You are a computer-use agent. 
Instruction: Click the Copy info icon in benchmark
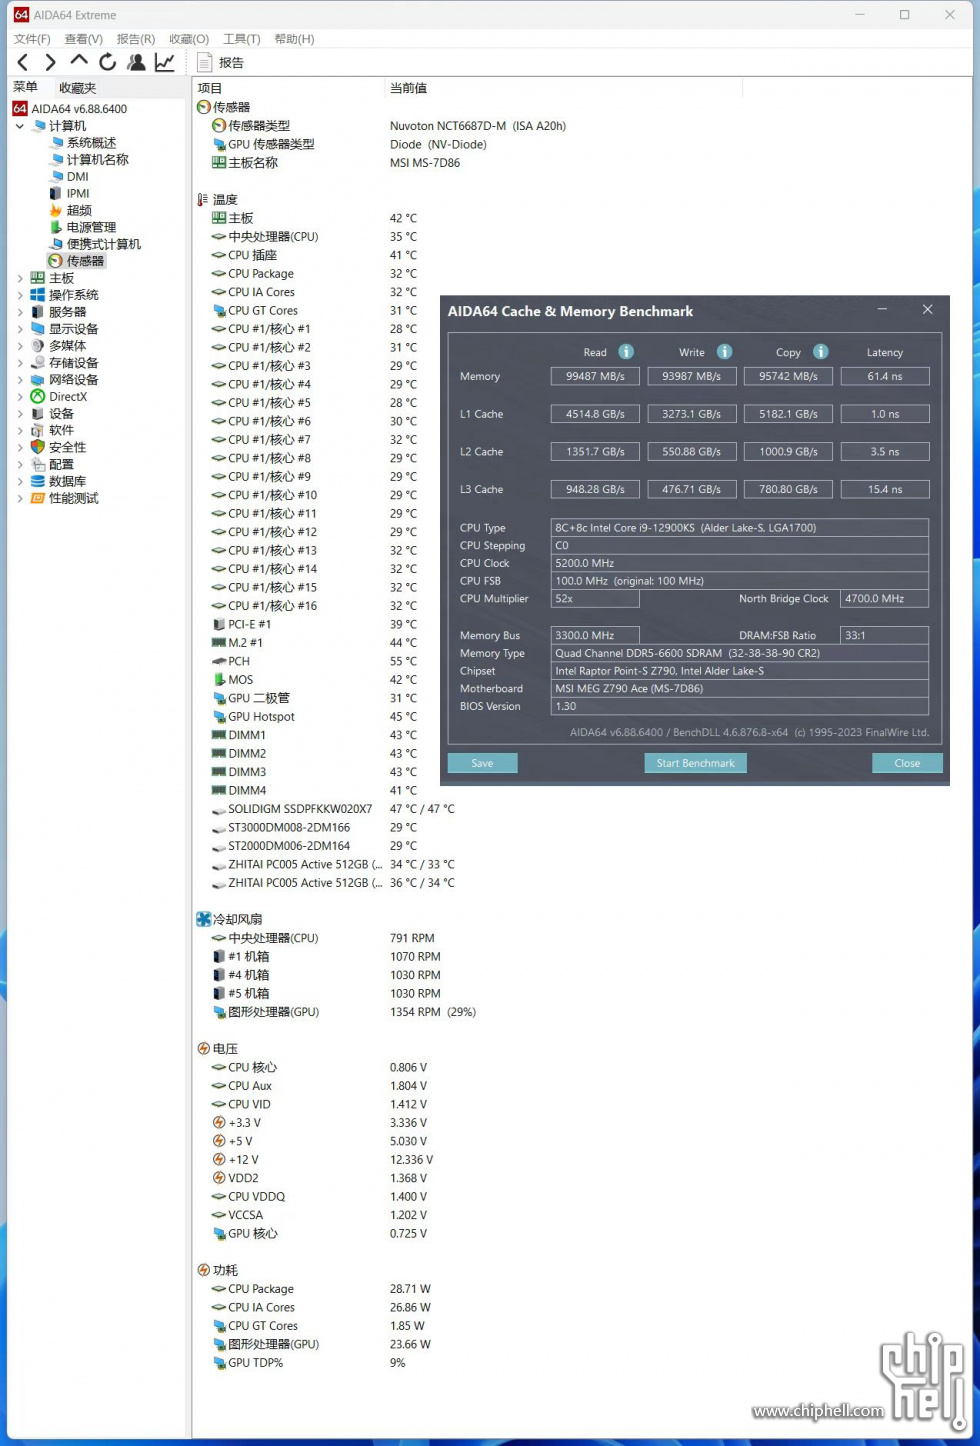[821, 352]
